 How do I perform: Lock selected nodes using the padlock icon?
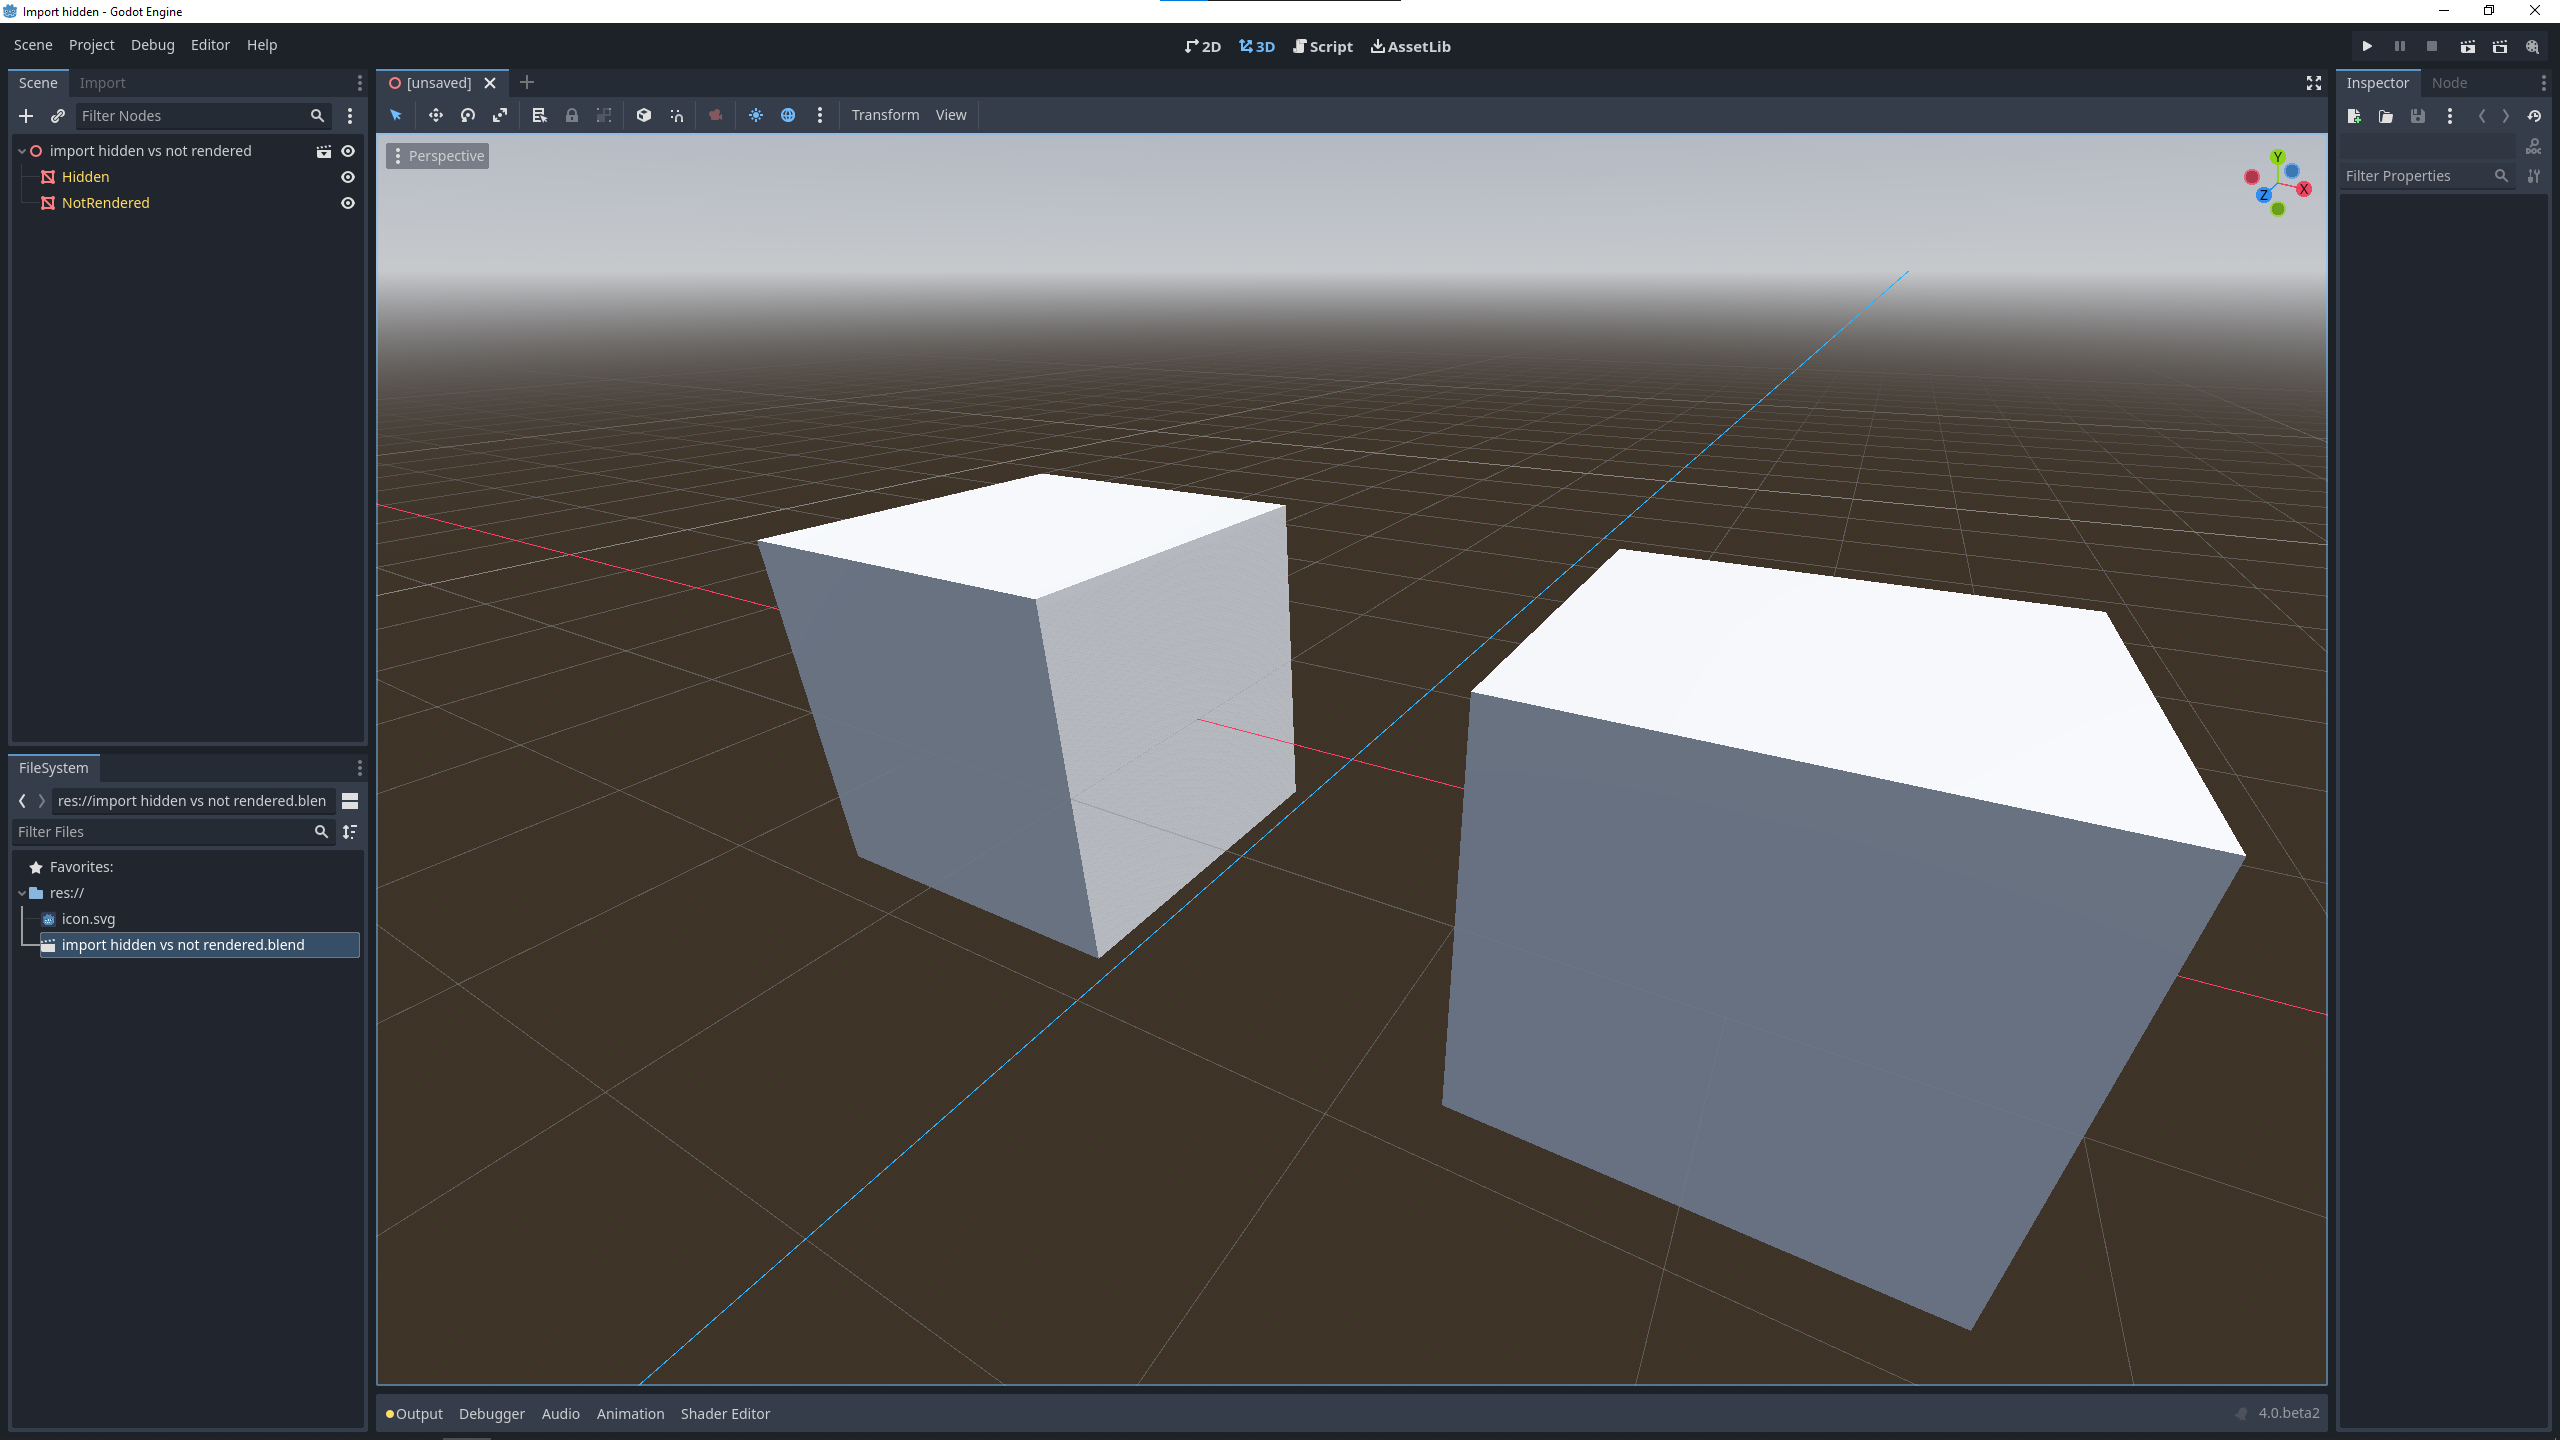click(x=571, y=115)
